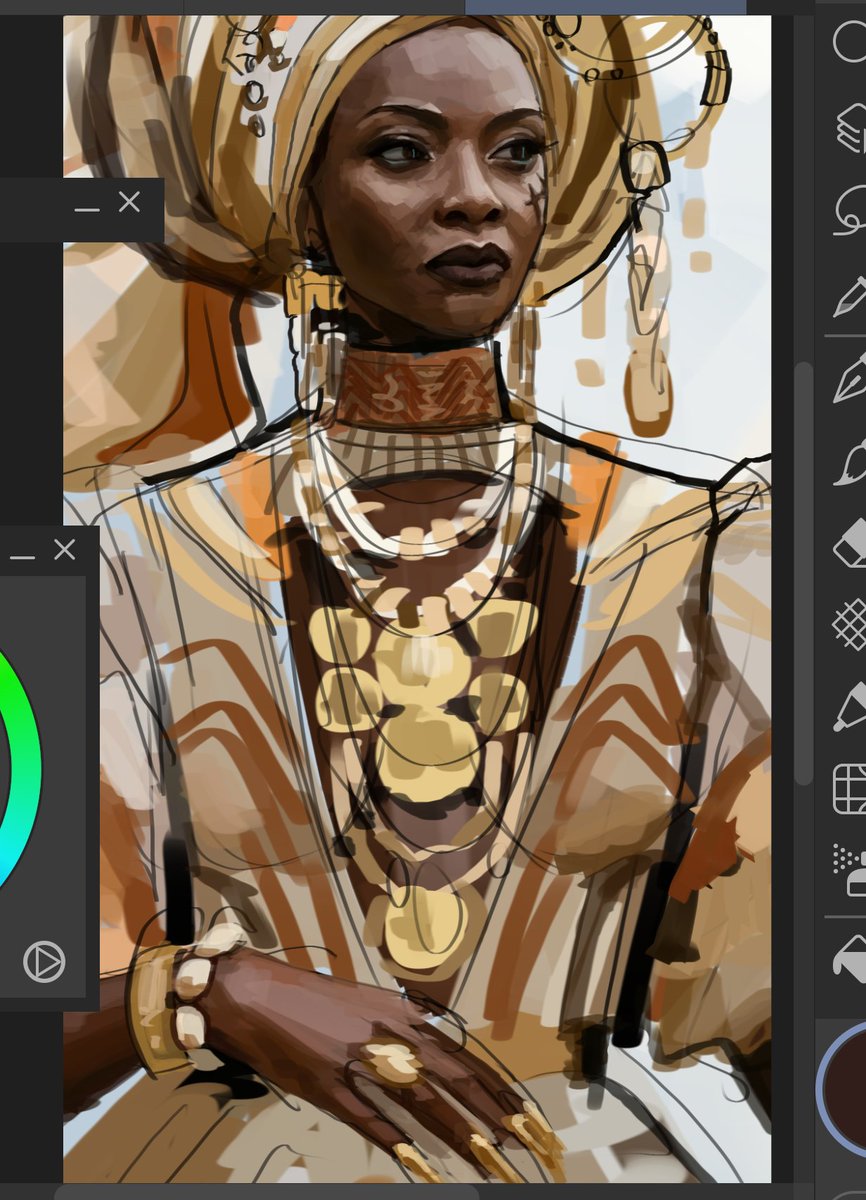Select the circle-shaped tool at the toolbar top

pos(850,41)
